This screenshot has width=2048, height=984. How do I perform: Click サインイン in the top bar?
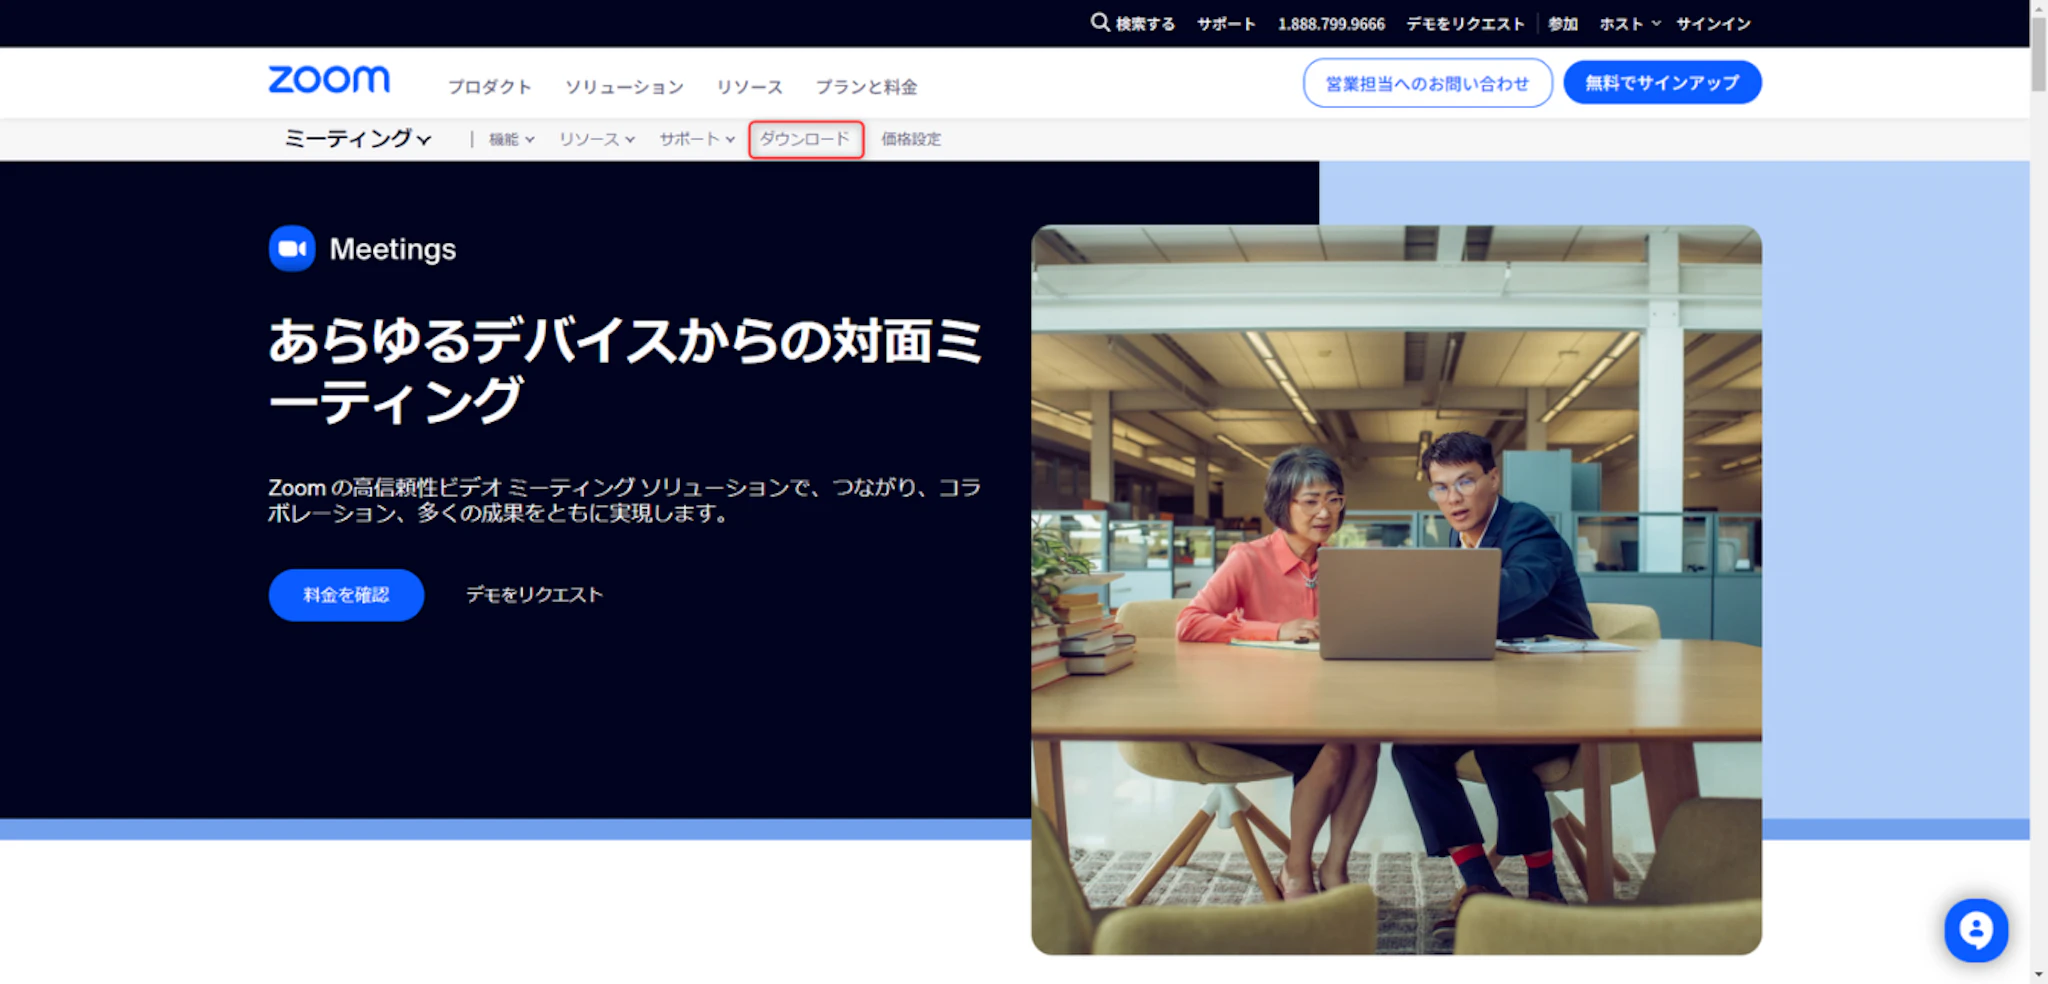coord(1713,24)
